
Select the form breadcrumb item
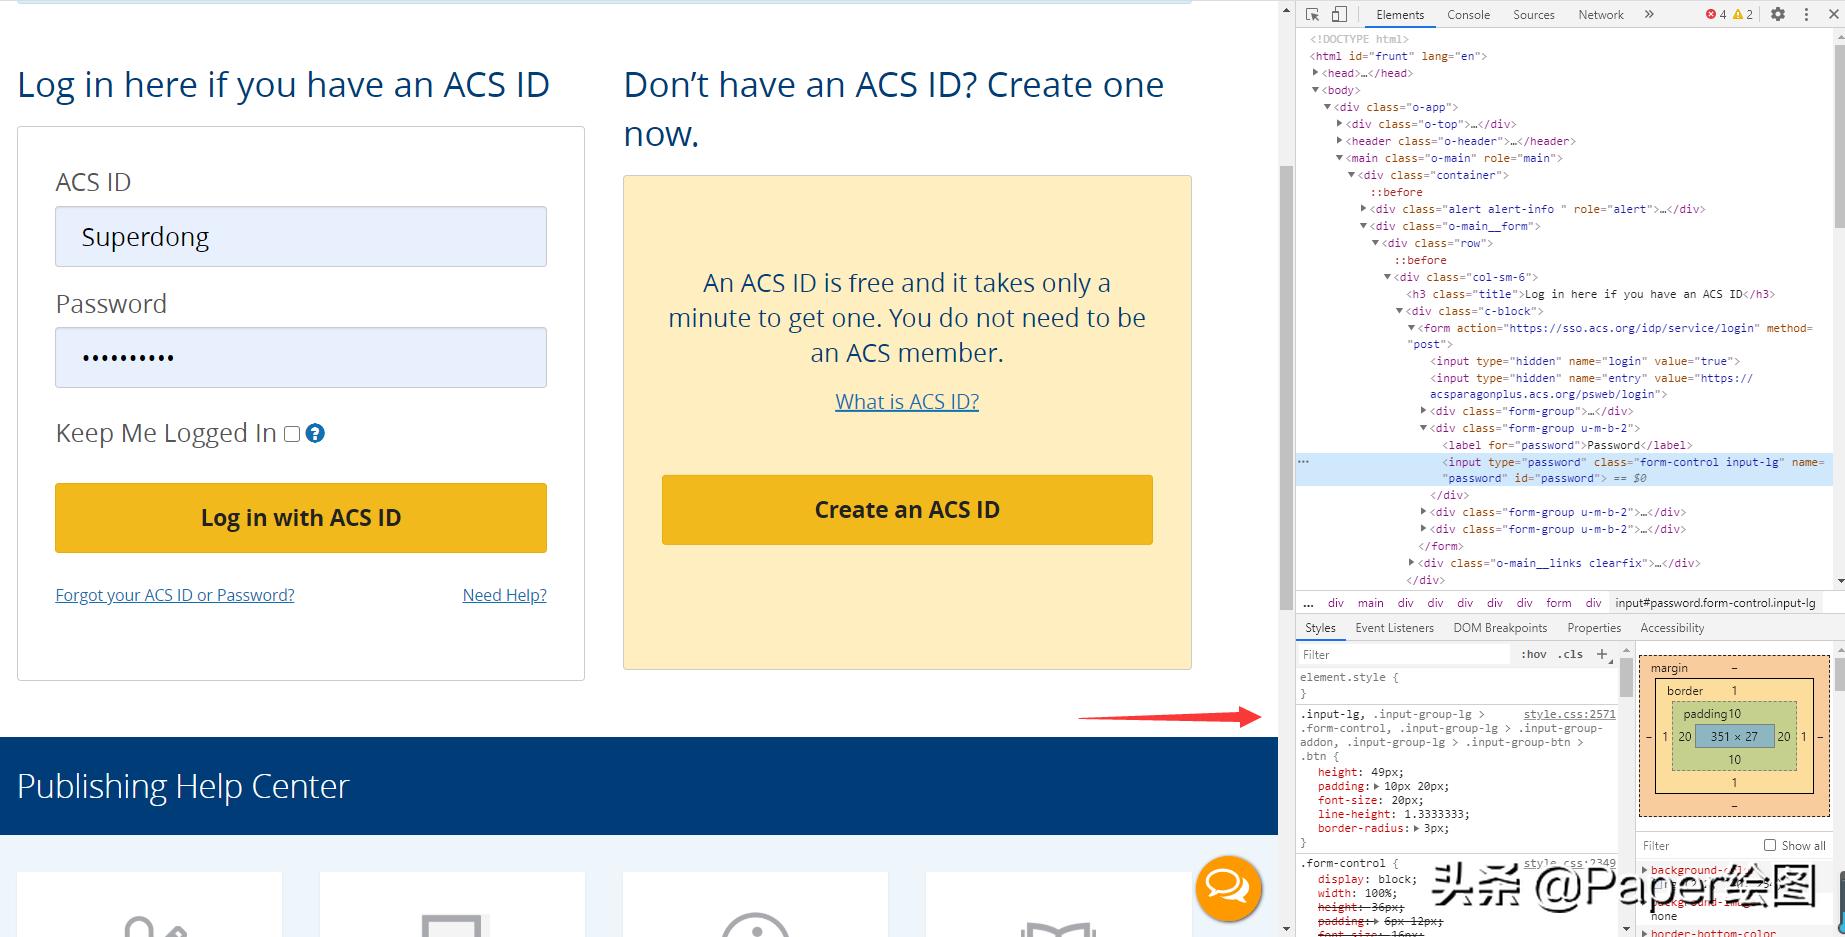click(1558, 603)
